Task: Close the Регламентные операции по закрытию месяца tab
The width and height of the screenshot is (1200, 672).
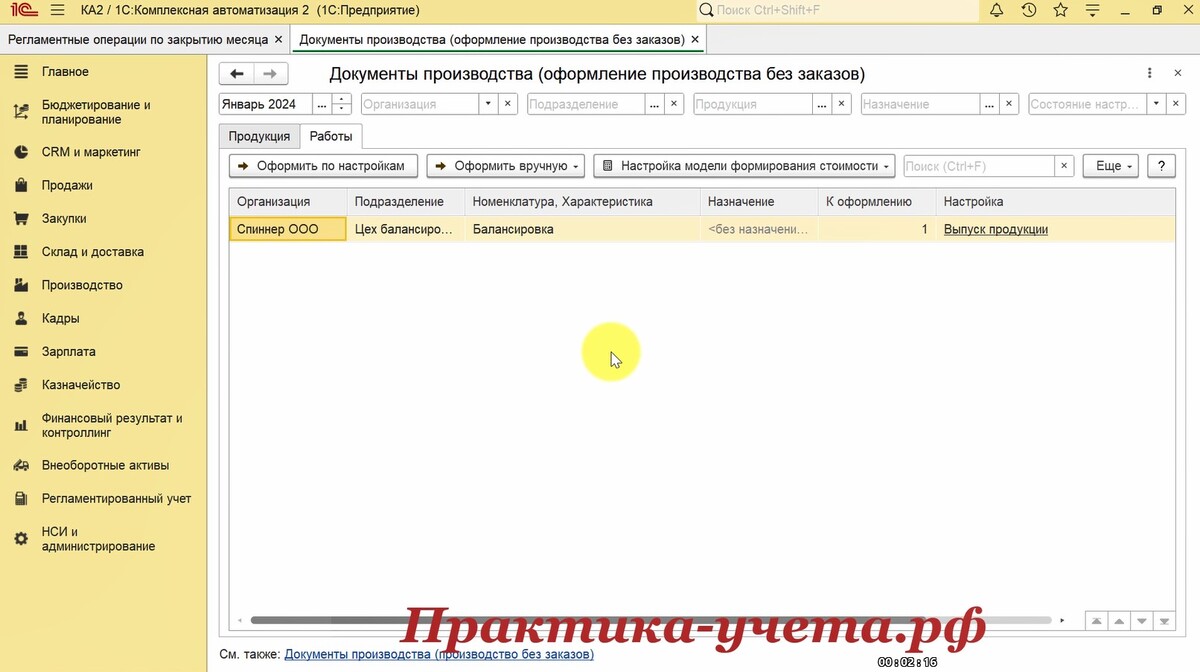Action: point(279,39)
